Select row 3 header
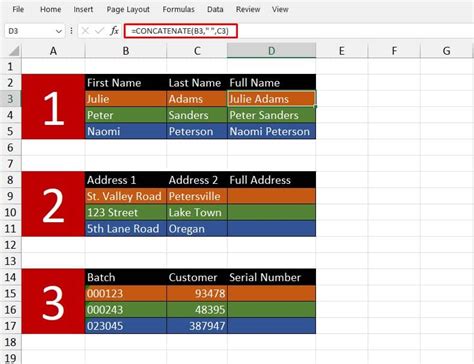The width and height of the screenshot is (474, 364). 10,99
